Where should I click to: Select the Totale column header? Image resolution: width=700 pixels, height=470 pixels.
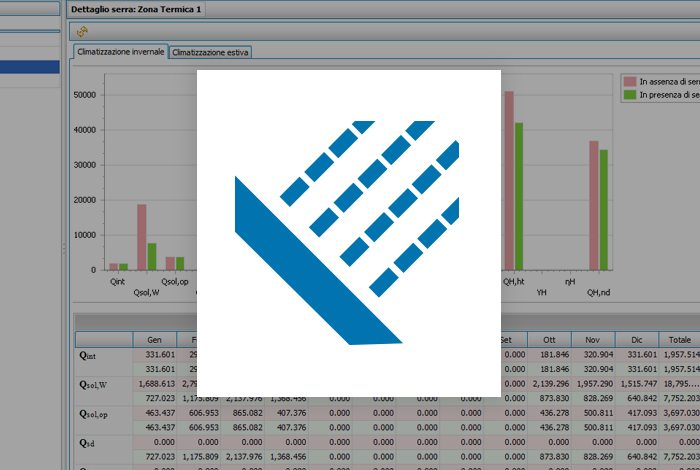coord(679,340)
